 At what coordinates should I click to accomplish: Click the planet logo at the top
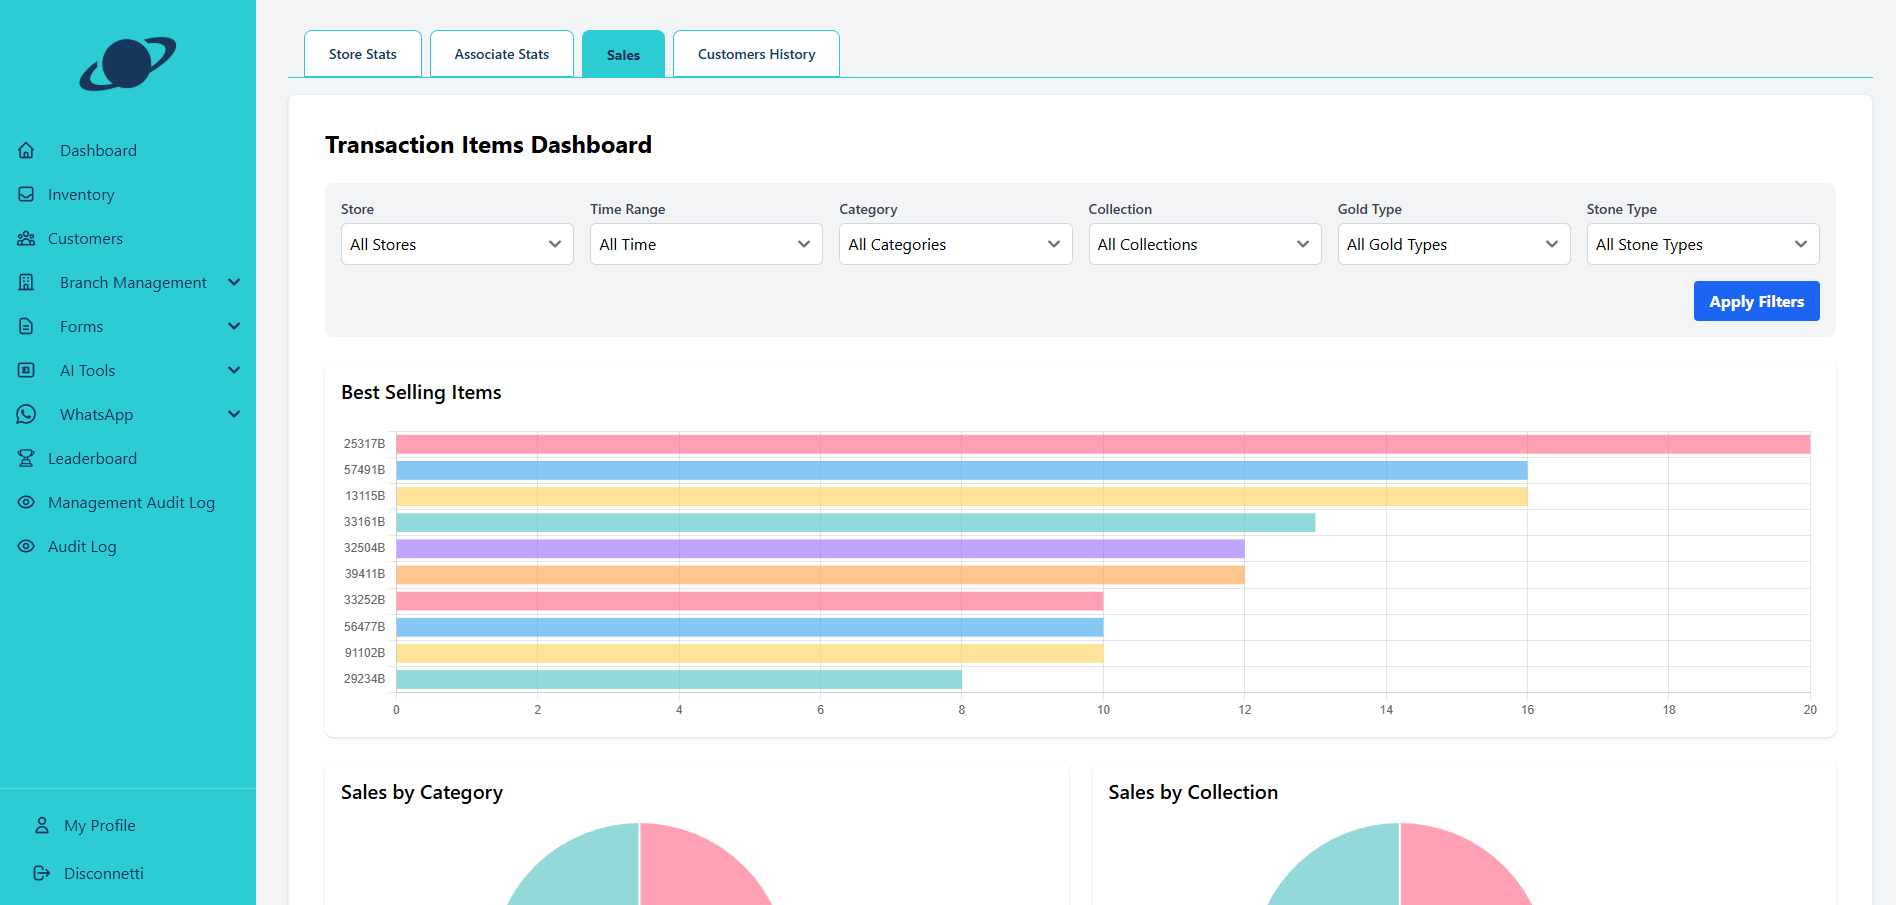tap(128, 64)
